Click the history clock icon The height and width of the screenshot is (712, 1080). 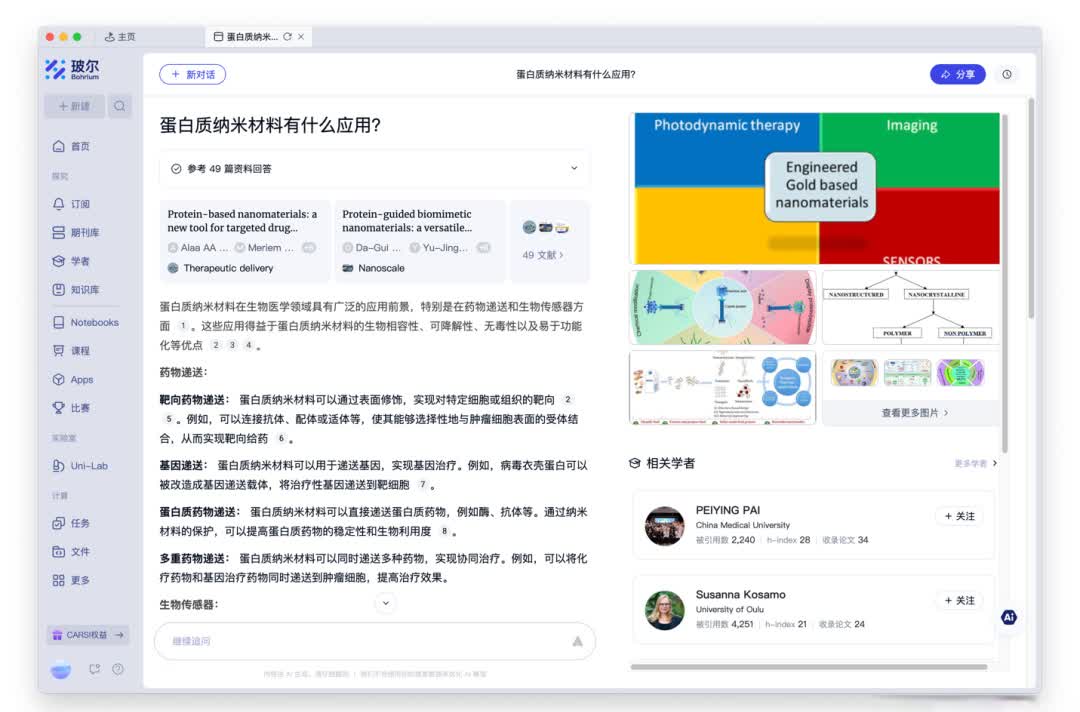[x=1007, y=74]
